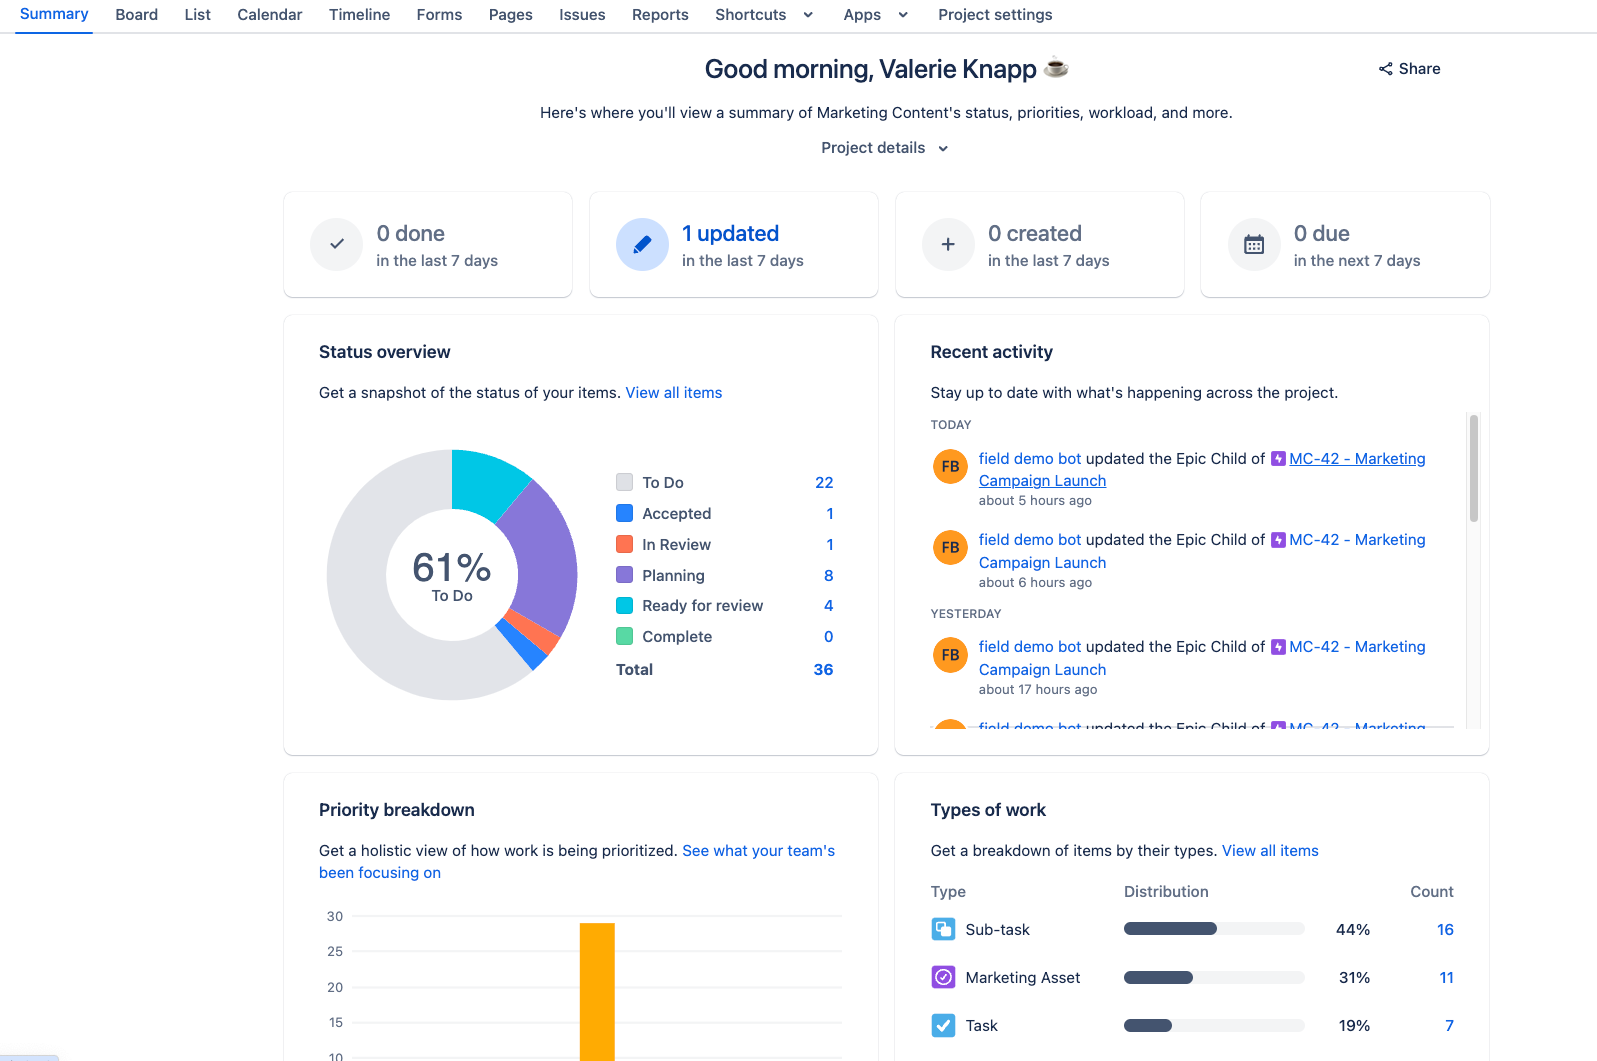Click the plus icon on created card
The image size is (1597, 1061).
pyautogui.click(x=948, y=244)
